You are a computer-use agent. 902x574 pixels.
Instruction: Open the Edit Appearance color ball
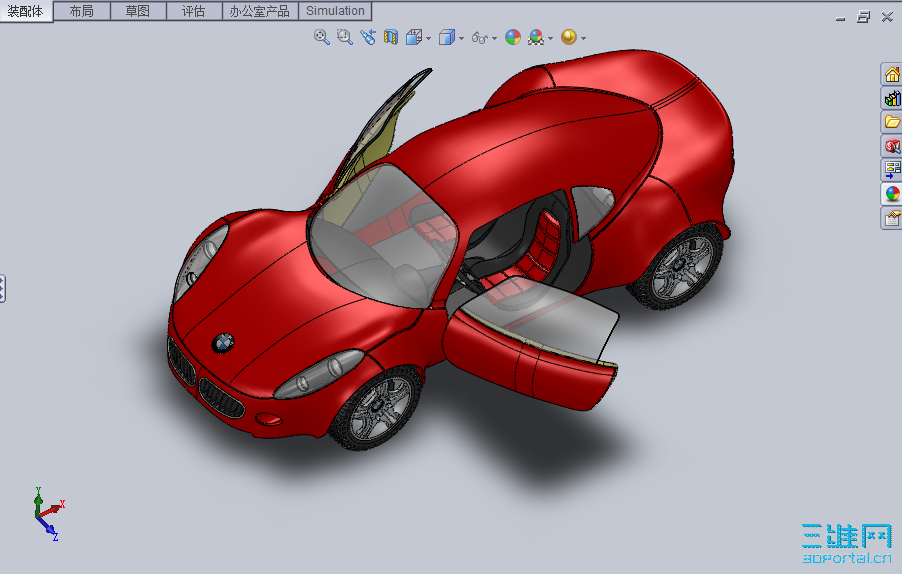click(x=513, y=37)
